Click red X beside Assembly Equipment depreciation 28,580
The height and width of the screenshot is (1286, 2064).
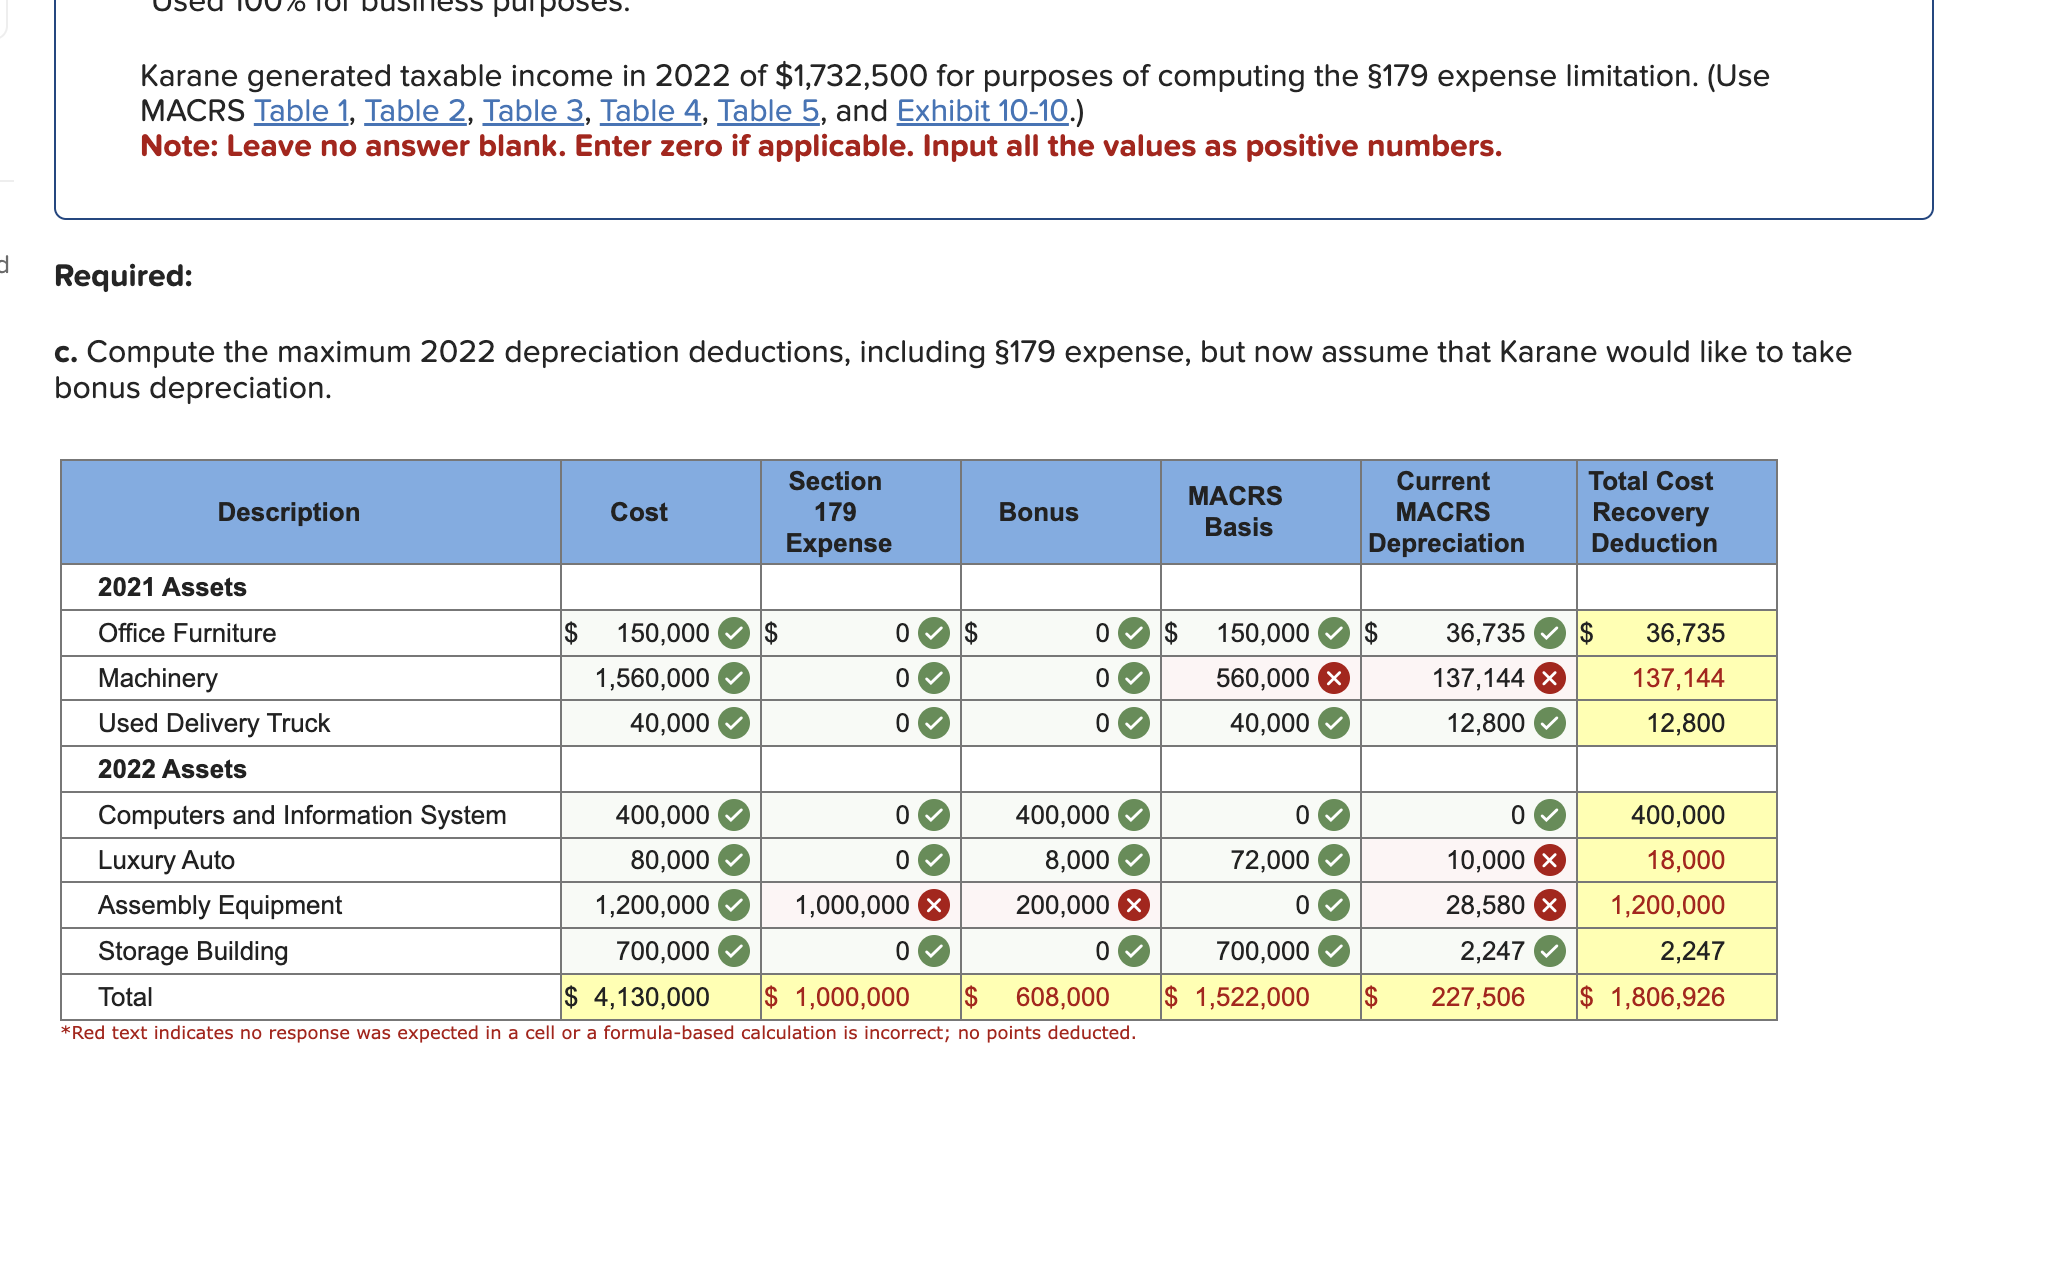click(1549, 906)
